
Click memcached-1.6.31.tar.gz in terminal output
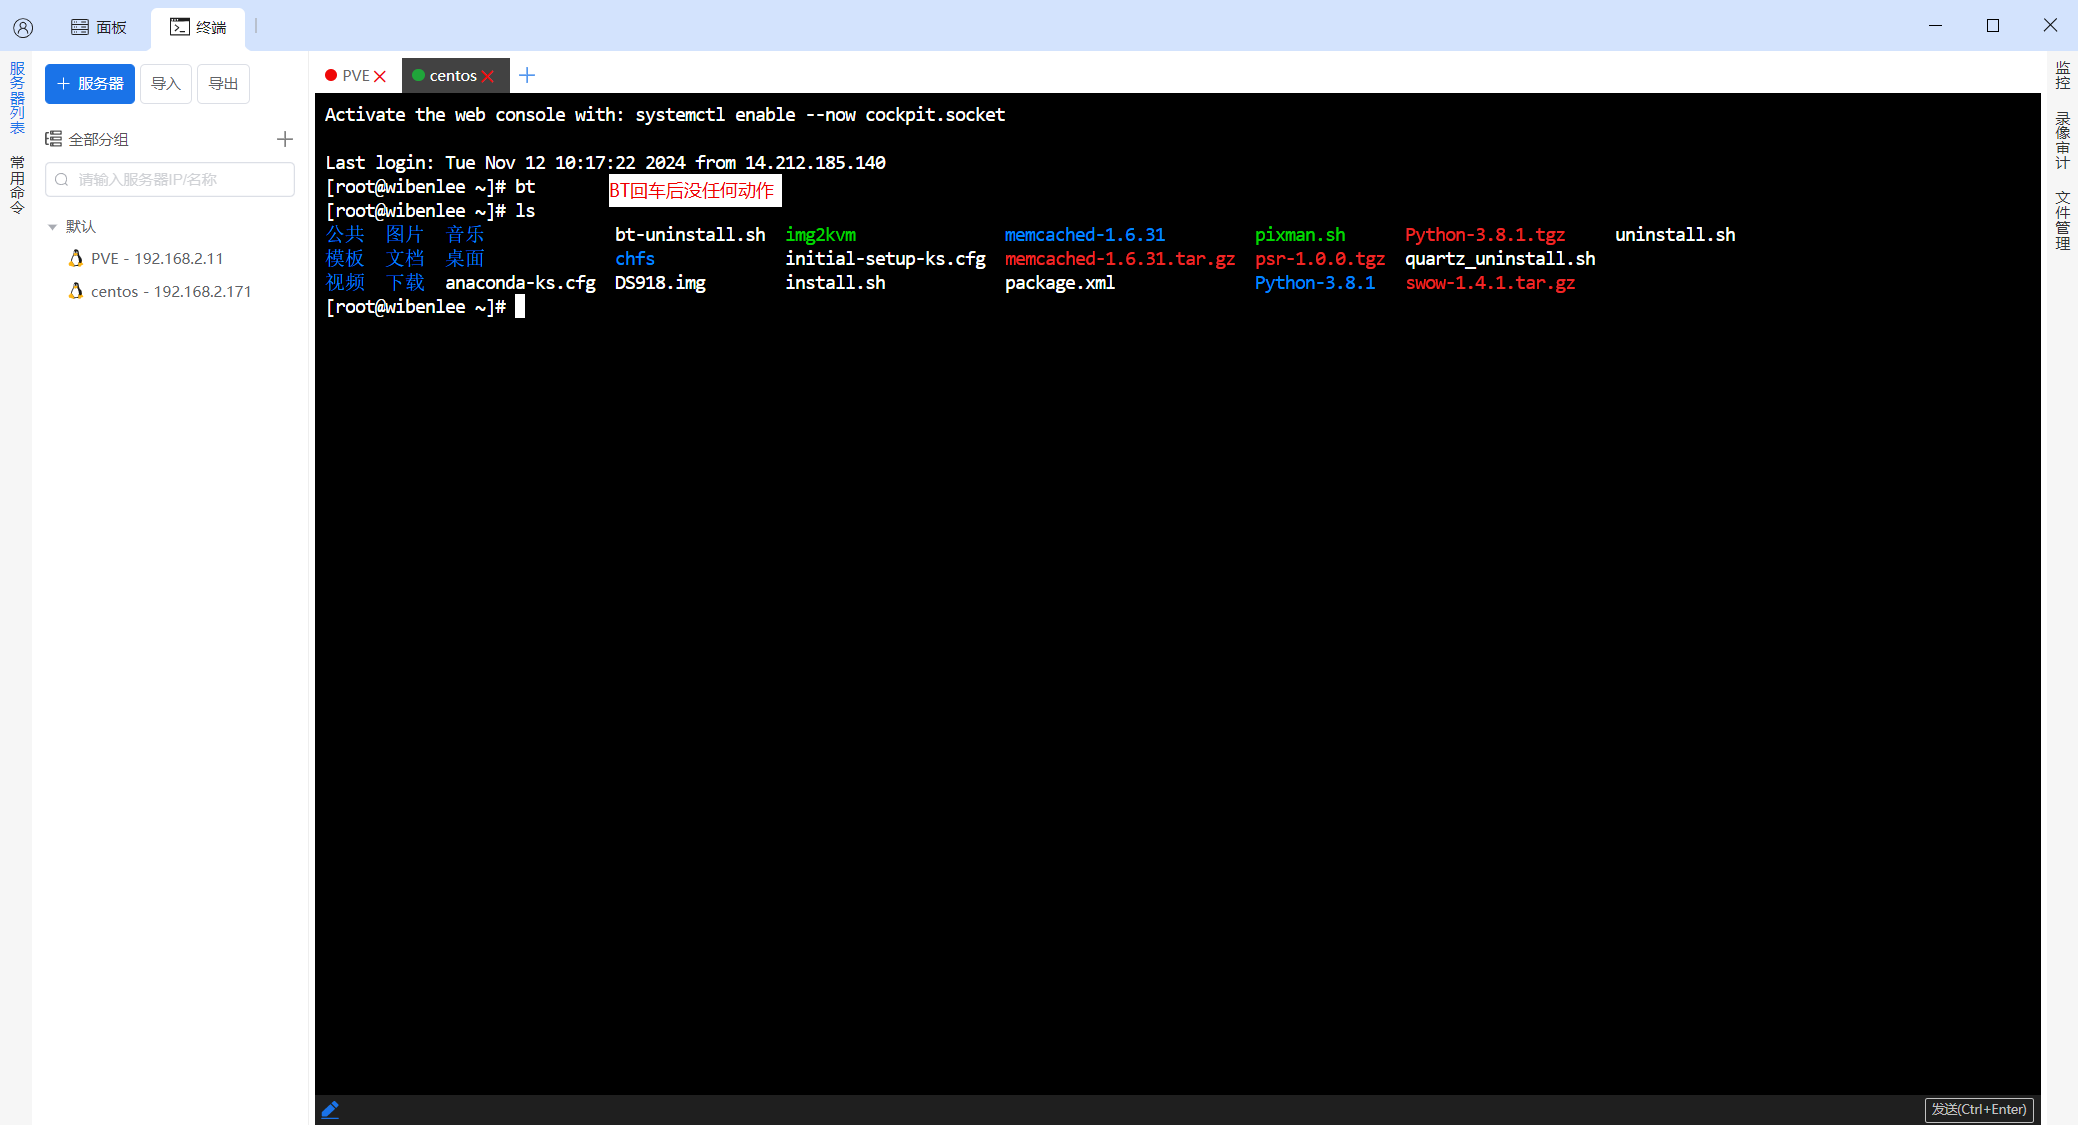(1120, 259)
